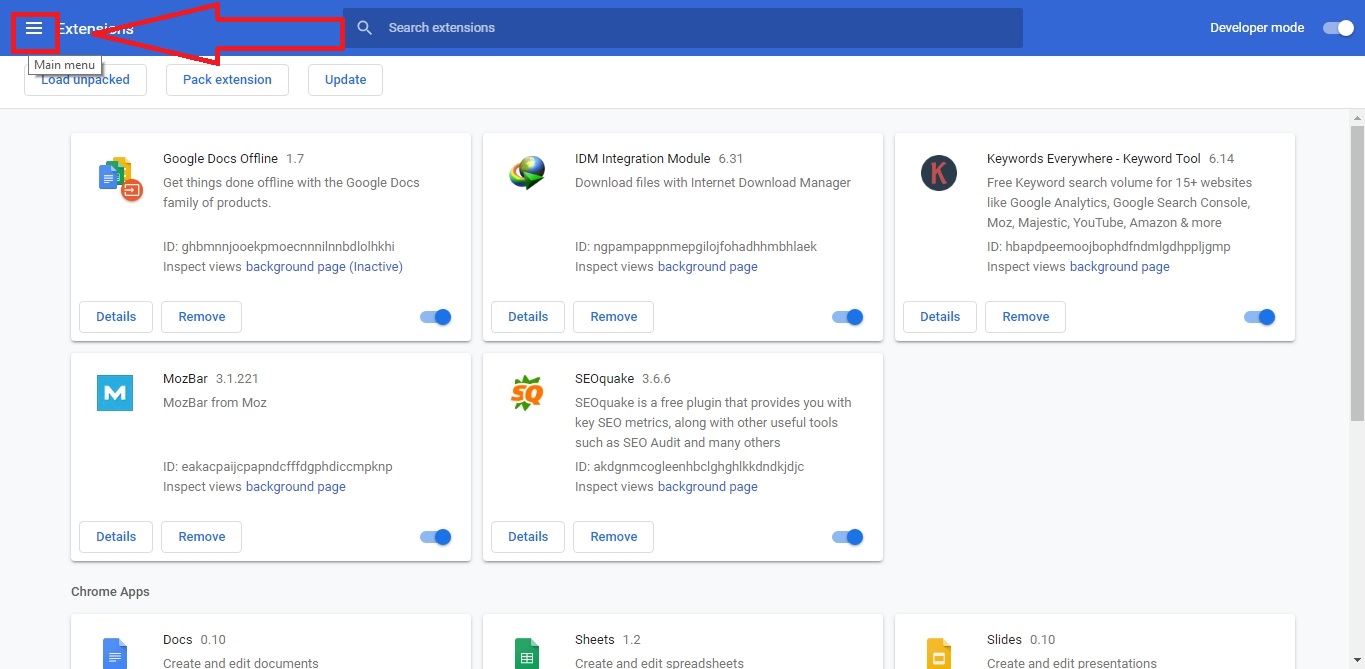Screen dimensions: 1365x669
Task: Click the Google Docs Offline title text
Action: tap(220, 159)
